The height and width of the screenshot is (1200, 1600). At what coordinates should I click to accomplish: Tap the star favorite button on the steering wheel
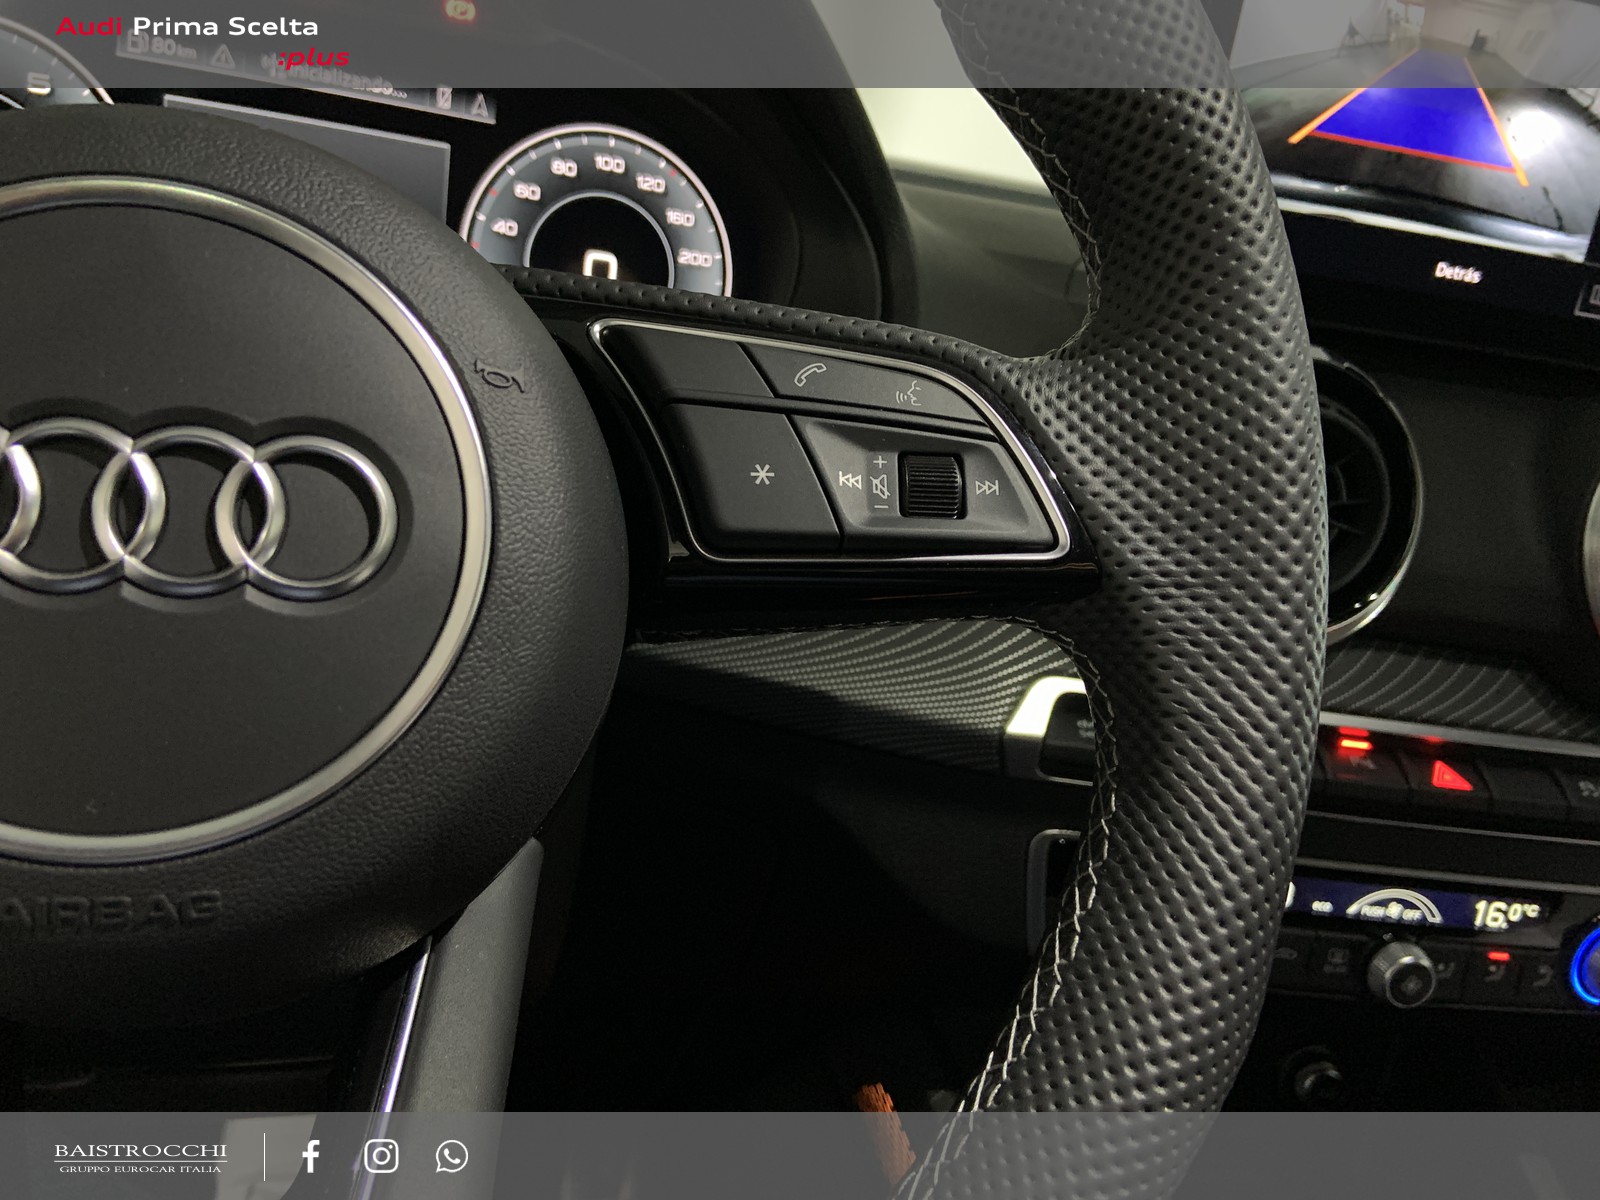[x=762, y=474]
